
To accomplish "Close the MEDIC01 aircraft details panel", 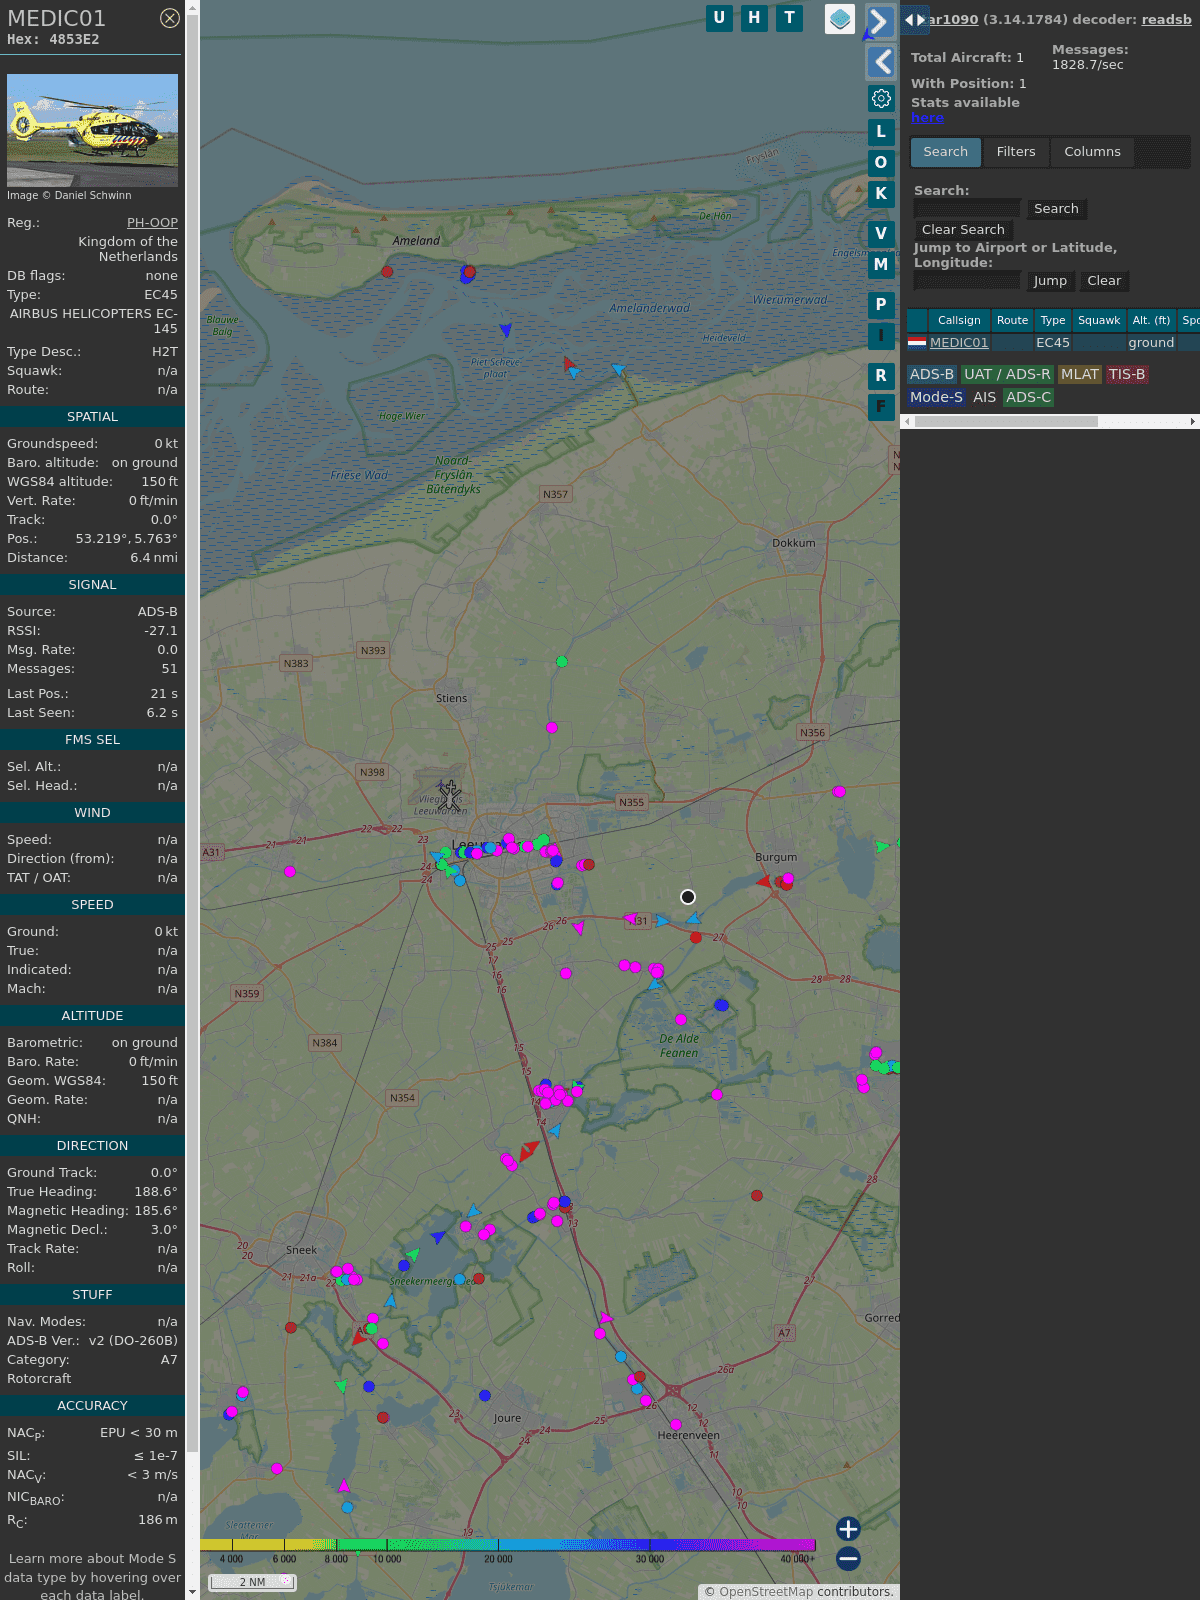I will coord(170,18).
